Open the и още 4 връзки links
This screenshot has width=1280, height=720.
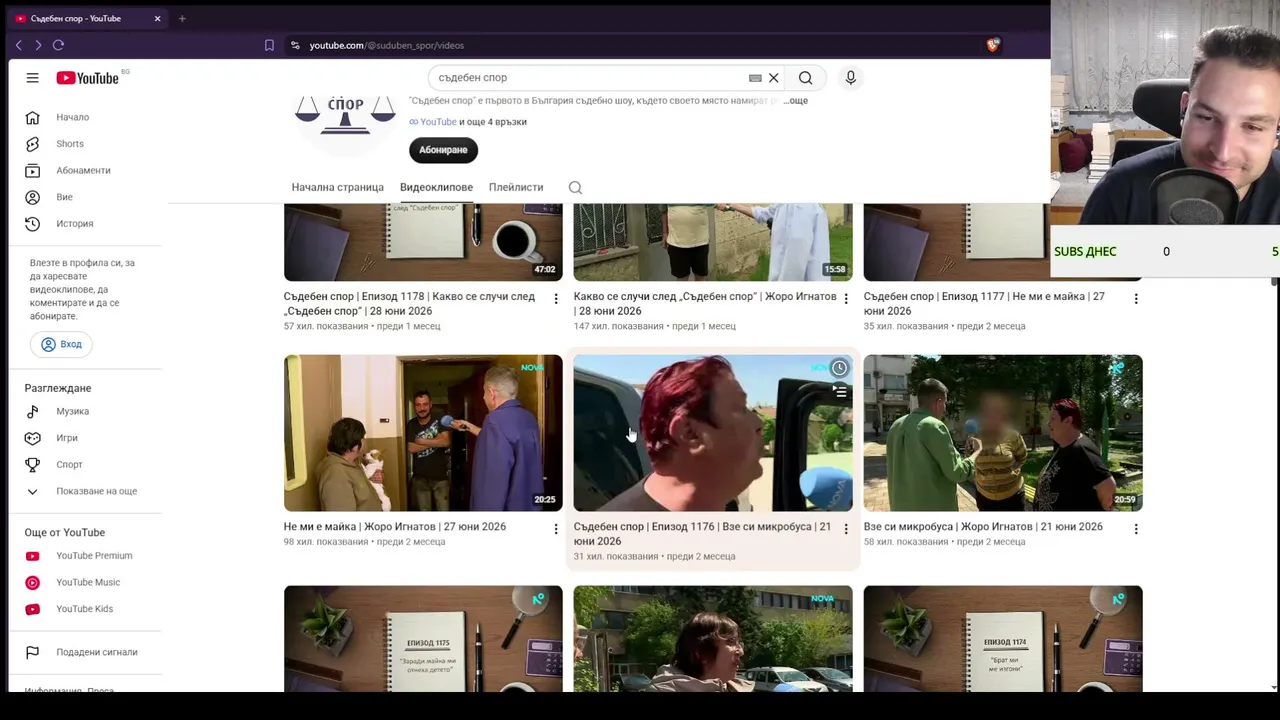(493, 122)
